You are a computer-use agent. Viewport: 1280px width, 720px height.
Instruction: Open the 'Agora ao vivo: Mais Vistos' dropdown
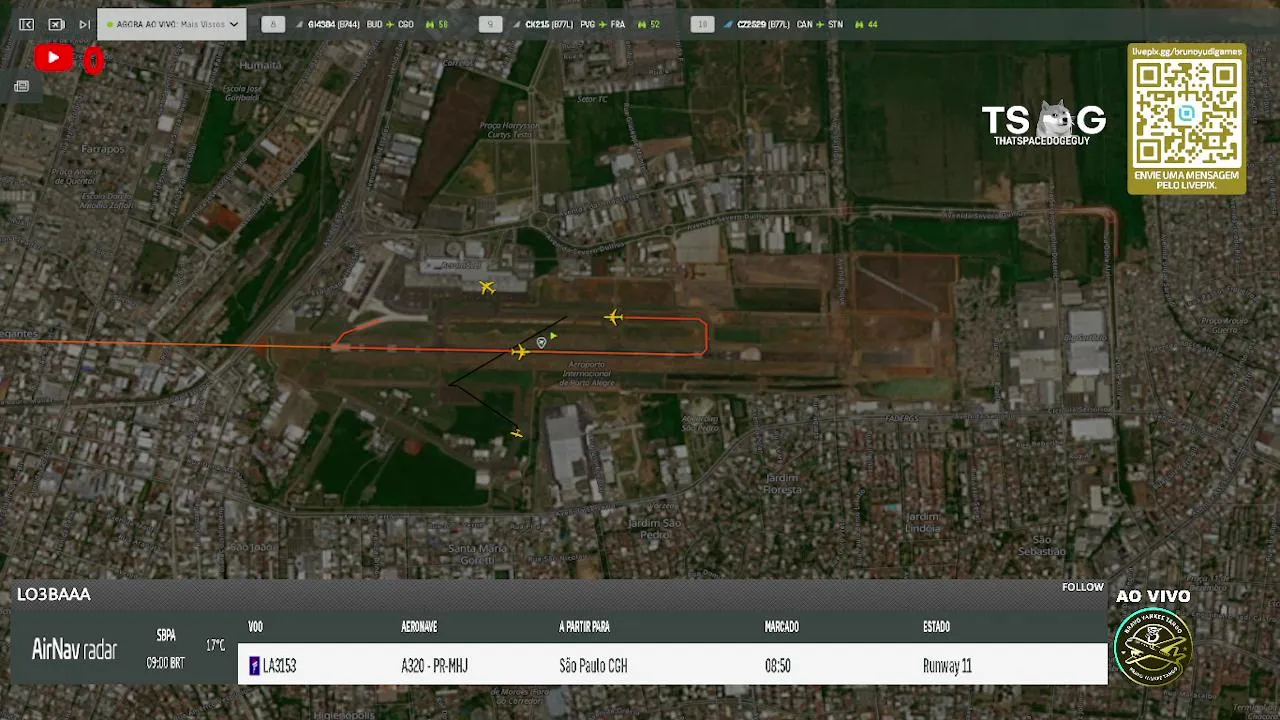tap(172, 24)
